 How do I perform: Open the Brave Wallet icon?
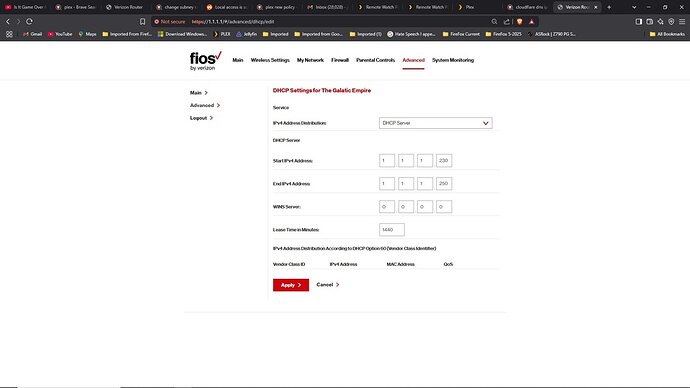pos(650,22)
